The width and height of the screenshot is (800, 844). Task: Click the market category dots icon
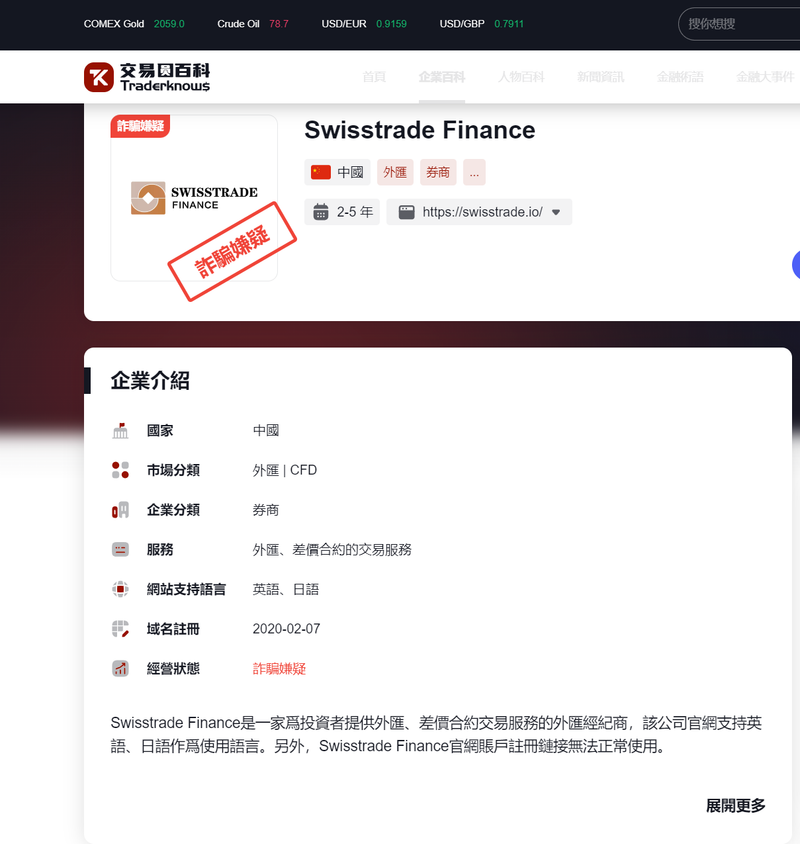[121, 470]
